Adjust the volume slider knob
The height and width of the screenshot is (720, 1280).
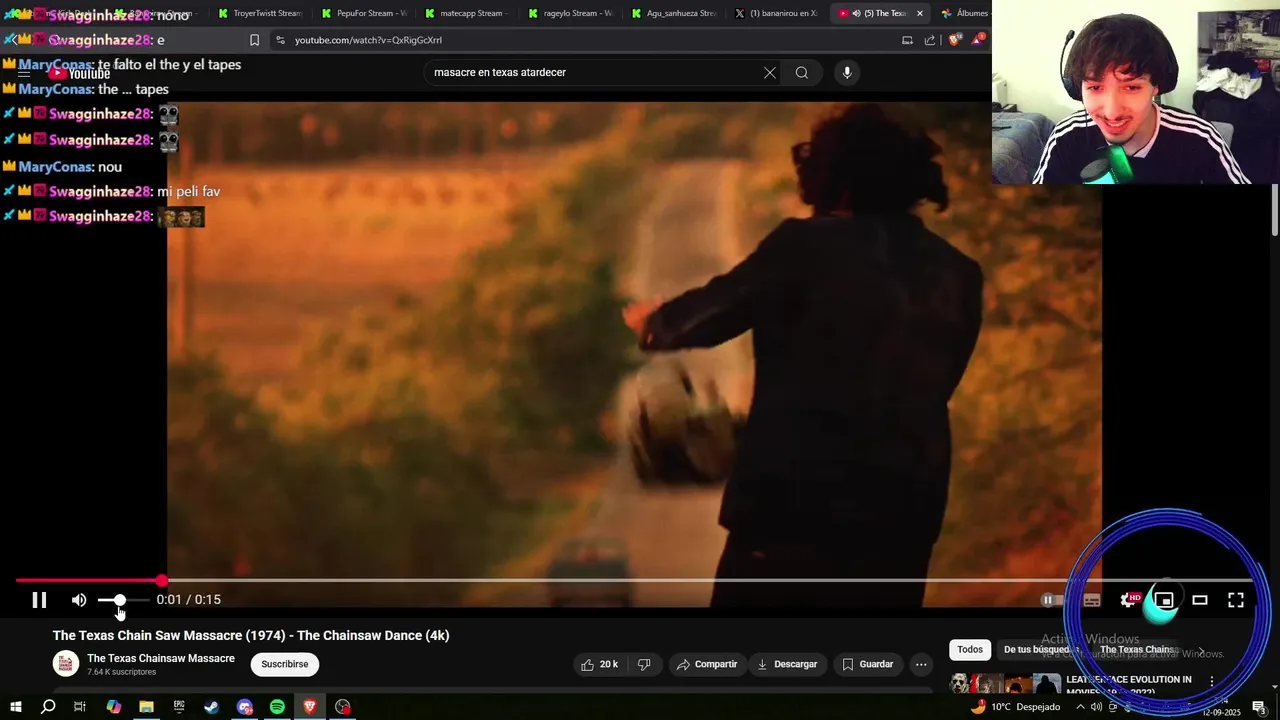click(x=119, y=600)
